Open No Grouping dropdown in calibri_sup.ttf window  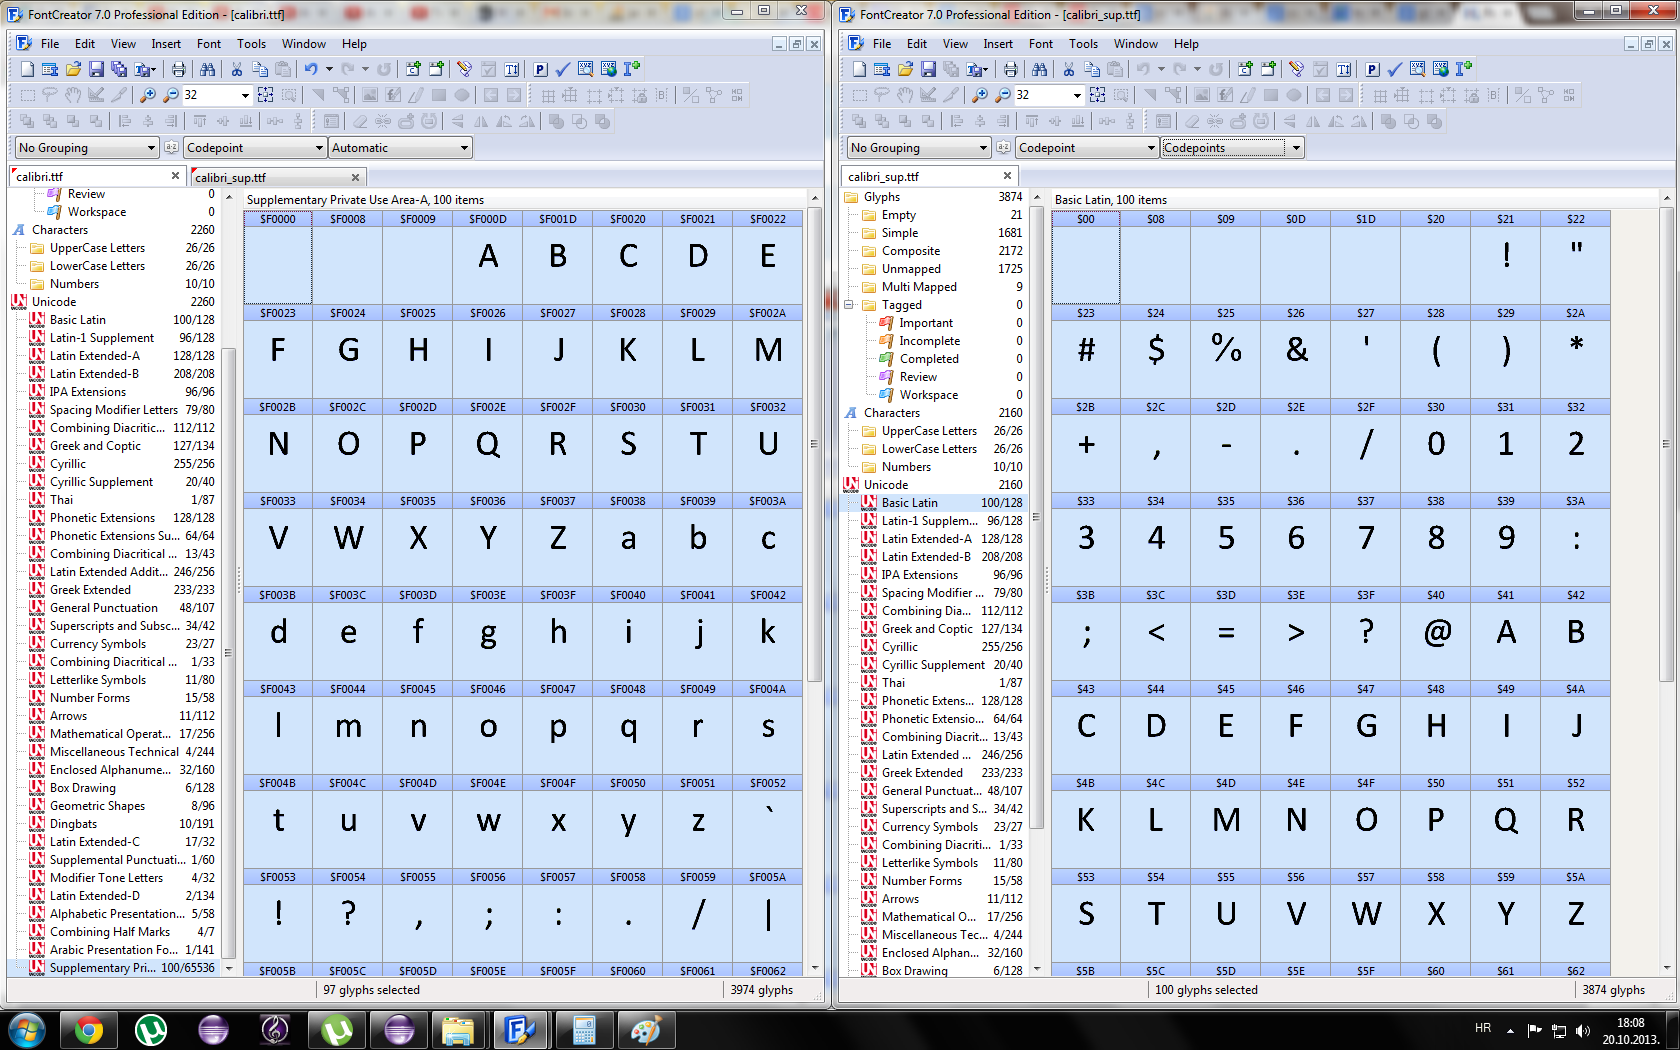click(920, 147)
